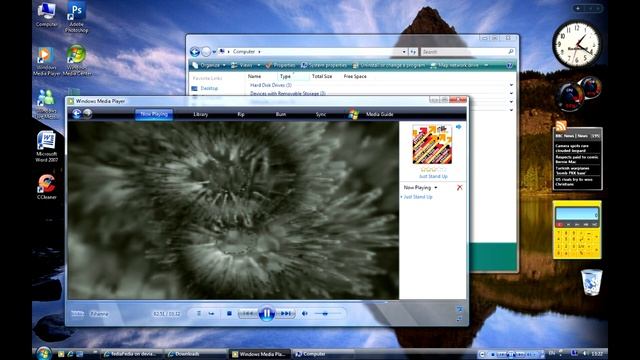Open the Now Playing tab
Screen dimensions: 640x360
(154, 114)
